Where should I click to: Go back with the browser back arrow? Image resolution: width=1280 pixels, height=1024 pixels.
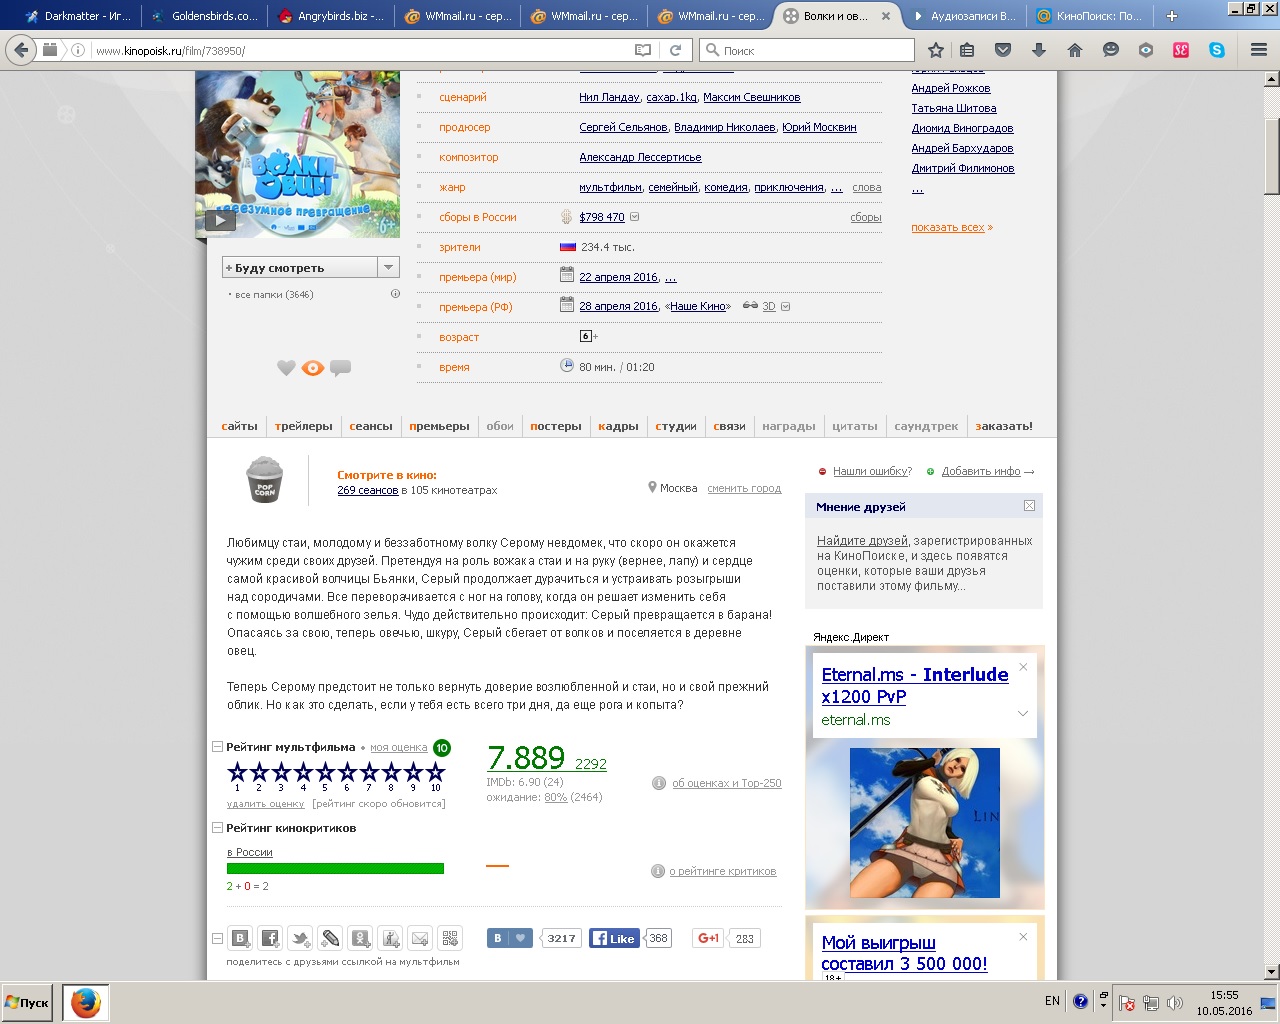21,50
